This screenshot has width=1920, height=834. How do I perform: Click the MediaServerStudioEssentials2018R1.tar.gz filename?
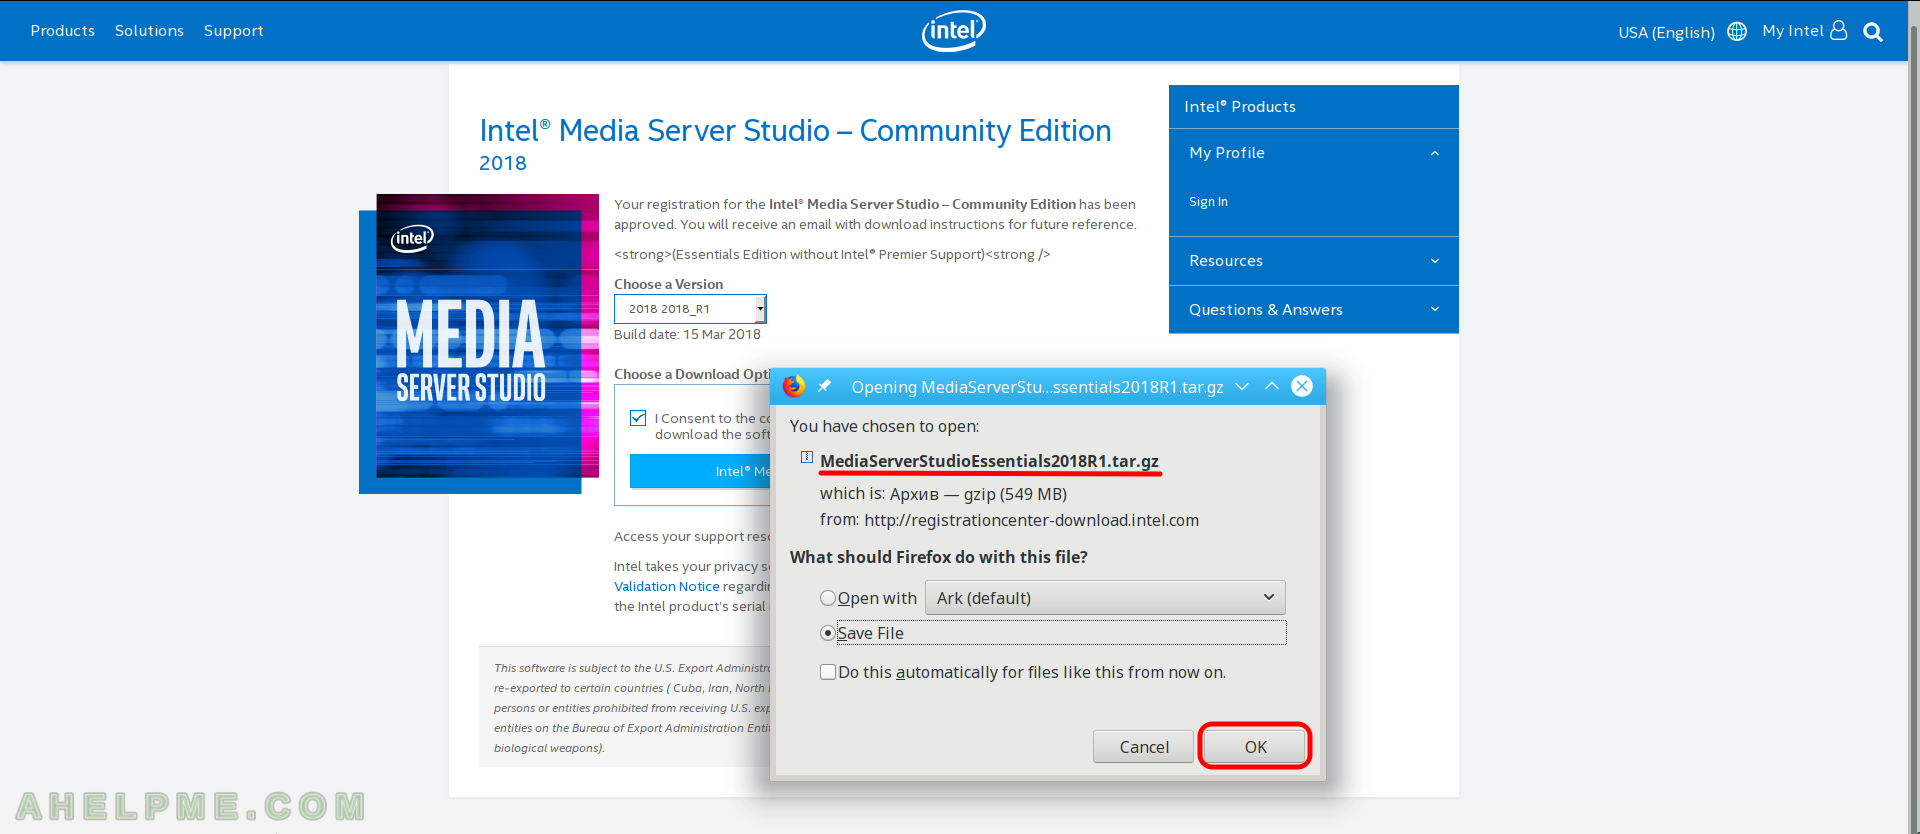tap(989, 461)
